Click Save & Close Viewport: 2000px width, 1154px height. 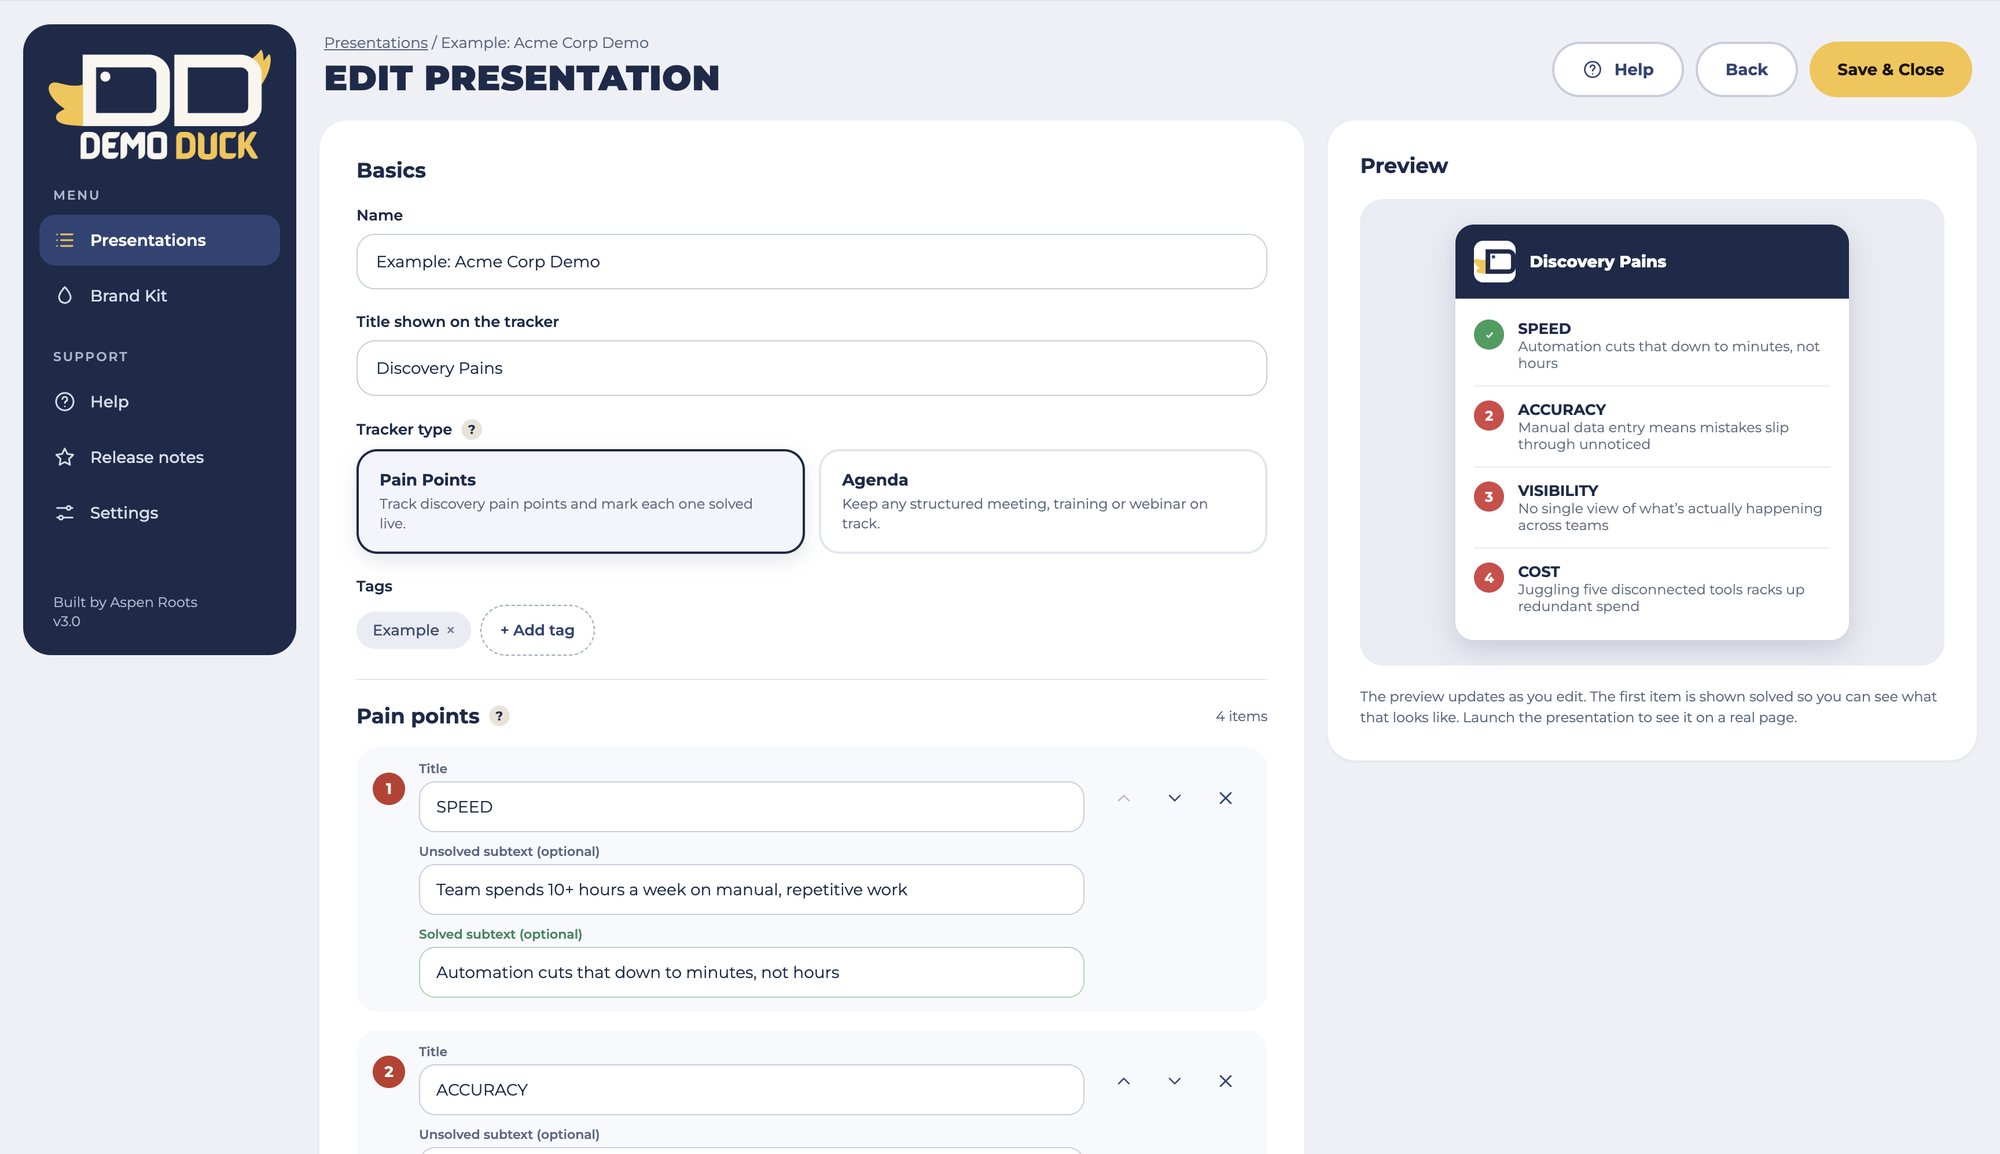pyautogui.click(x=1890, y=69)
